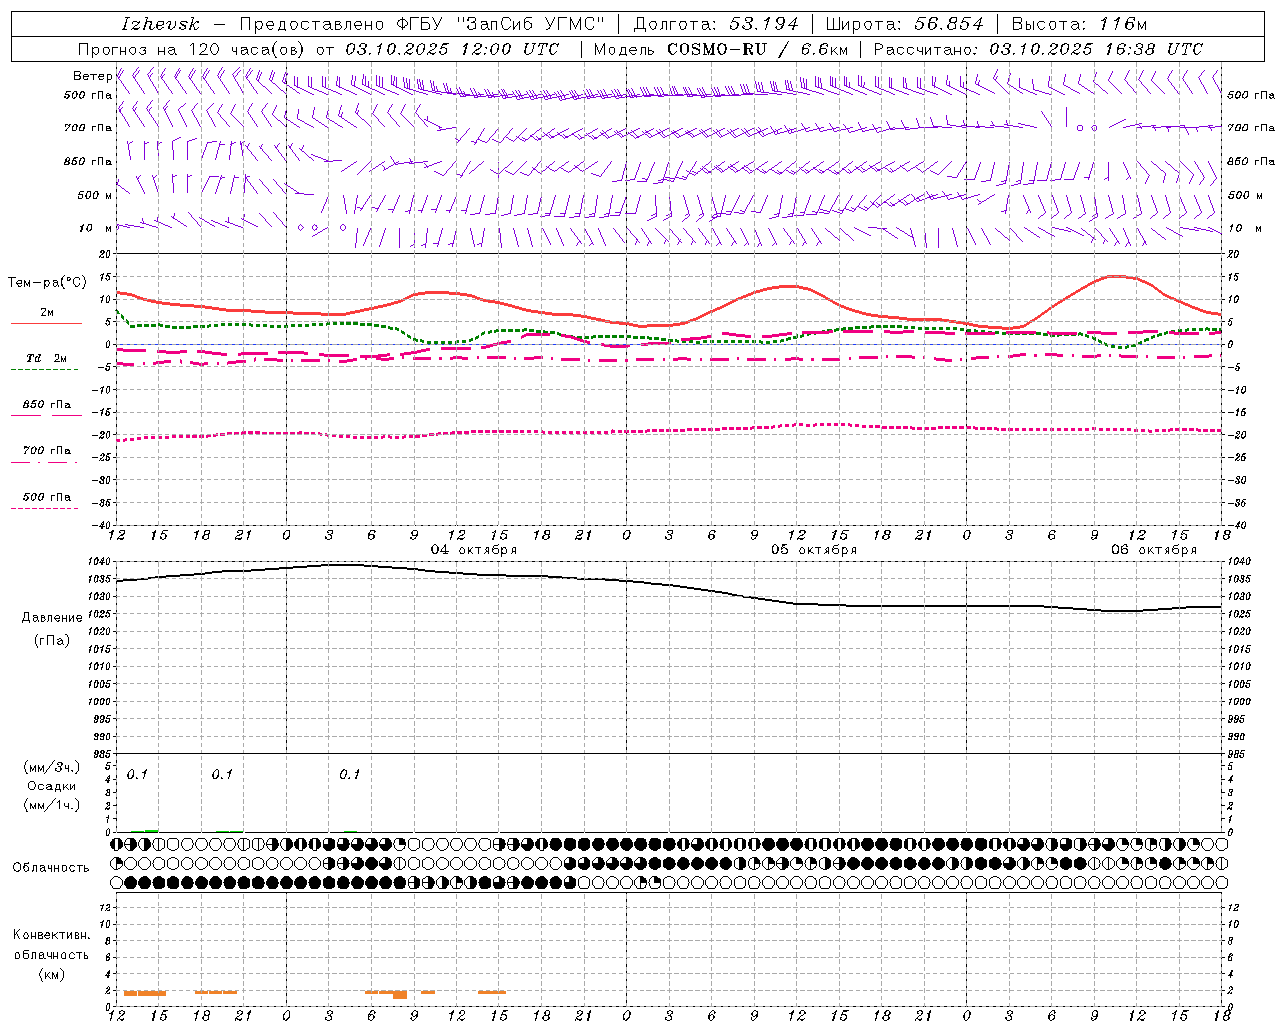Click the 'Широта: 56.854' header value
Viewport: 1280px width, 1024px height.
pos(904,24)
